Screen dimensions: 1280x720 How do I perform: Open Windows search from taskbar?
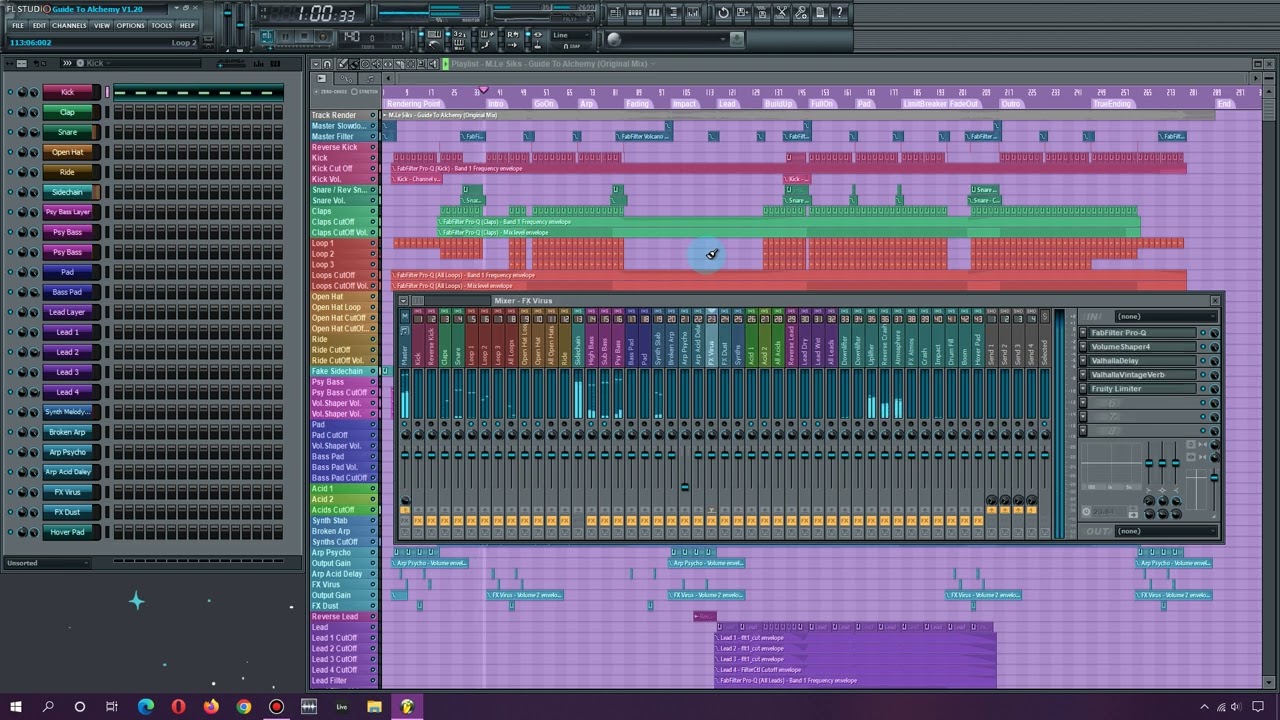[x=48, y=707]
